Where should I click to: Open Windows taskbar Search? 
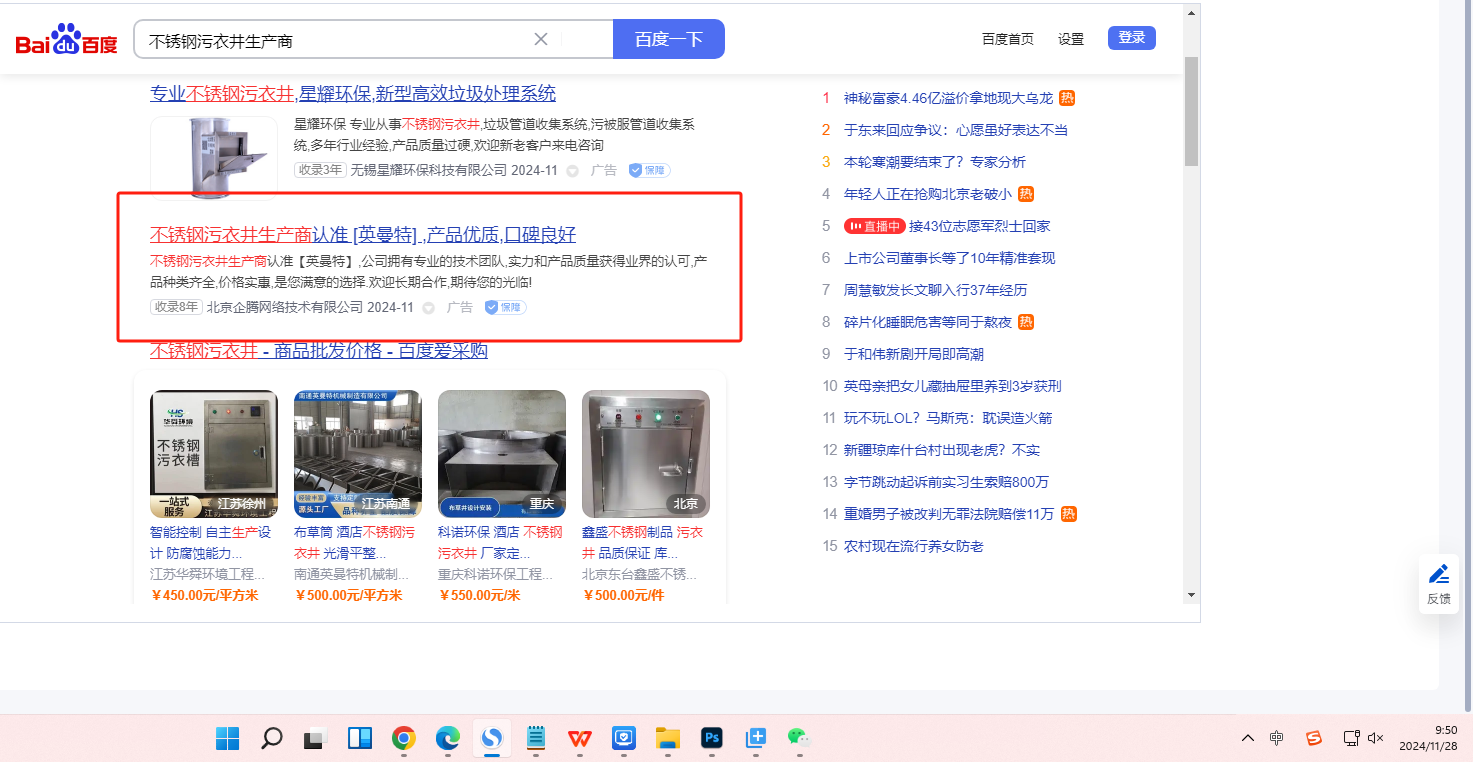click(x=271, y=739)
